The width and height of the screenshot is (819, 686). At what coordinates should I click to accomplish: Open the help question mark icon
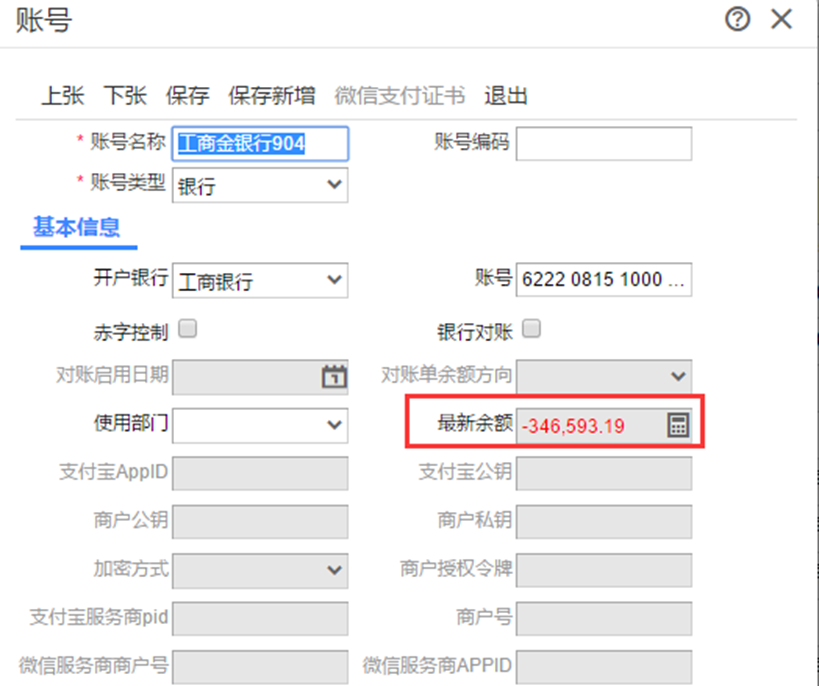click(x=738, y=20)
